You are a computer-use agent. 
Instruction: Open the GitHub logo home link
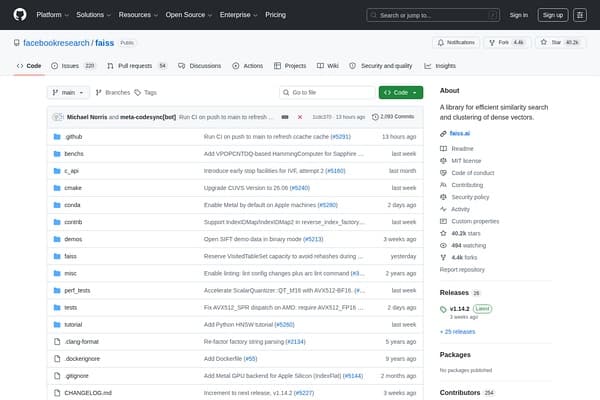tap(20, 15)
